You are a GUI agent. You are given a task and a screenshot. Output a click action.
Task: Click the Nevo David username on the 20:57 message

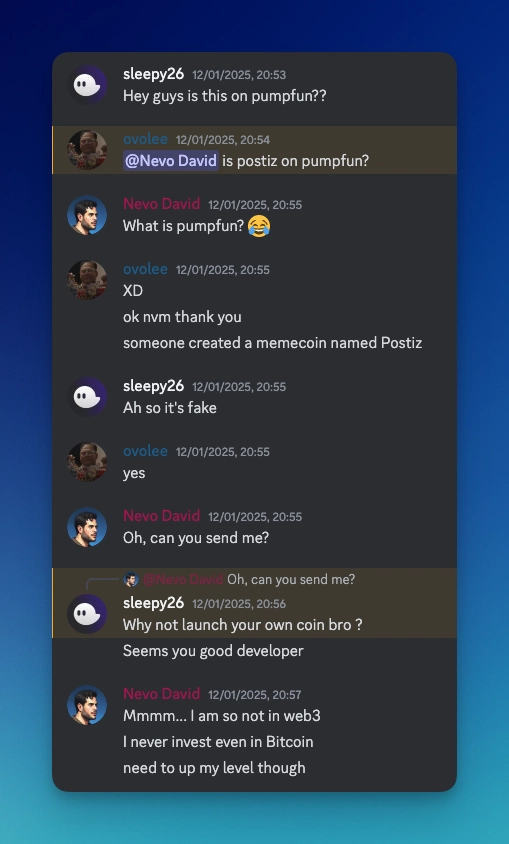click(x=161, y=694)
